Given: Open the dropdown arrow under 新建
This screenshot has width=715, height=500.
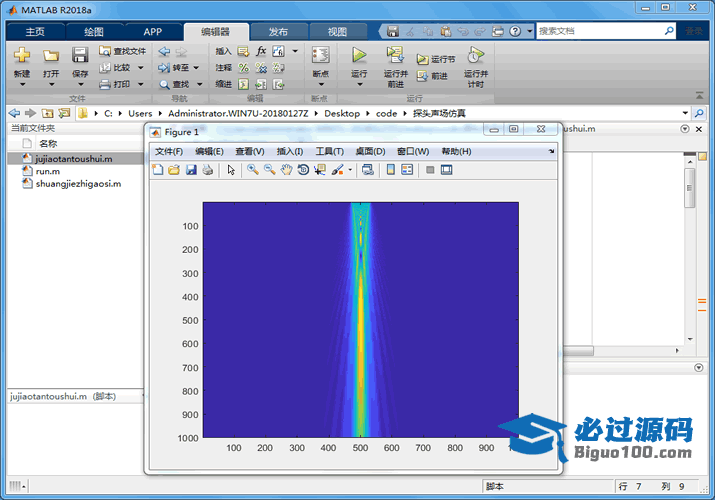Looking at the screenshot, I should pyautogui.click(x=22, y=84).
